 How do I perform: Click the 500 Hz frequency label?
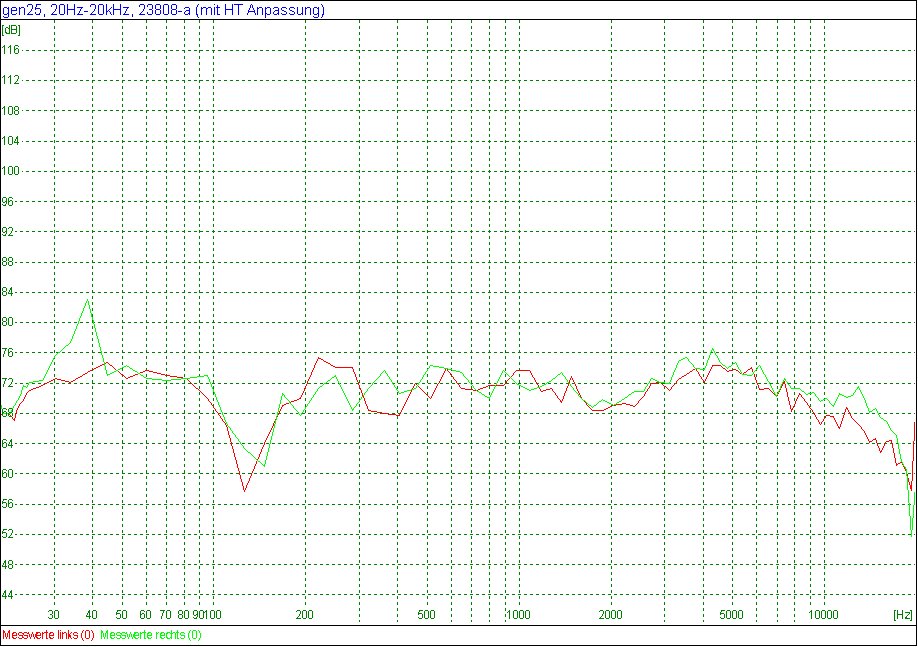[x=427, y=615]
